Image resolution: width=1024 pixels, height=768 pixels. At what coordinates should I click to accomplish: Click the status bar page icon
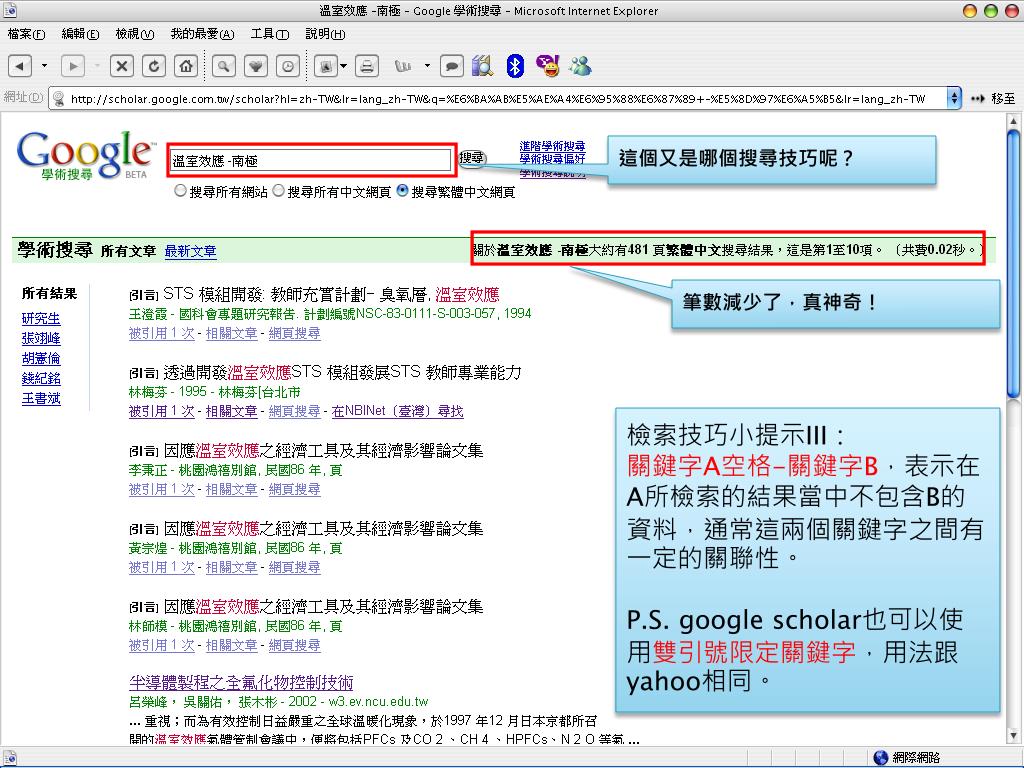[9, 758]
